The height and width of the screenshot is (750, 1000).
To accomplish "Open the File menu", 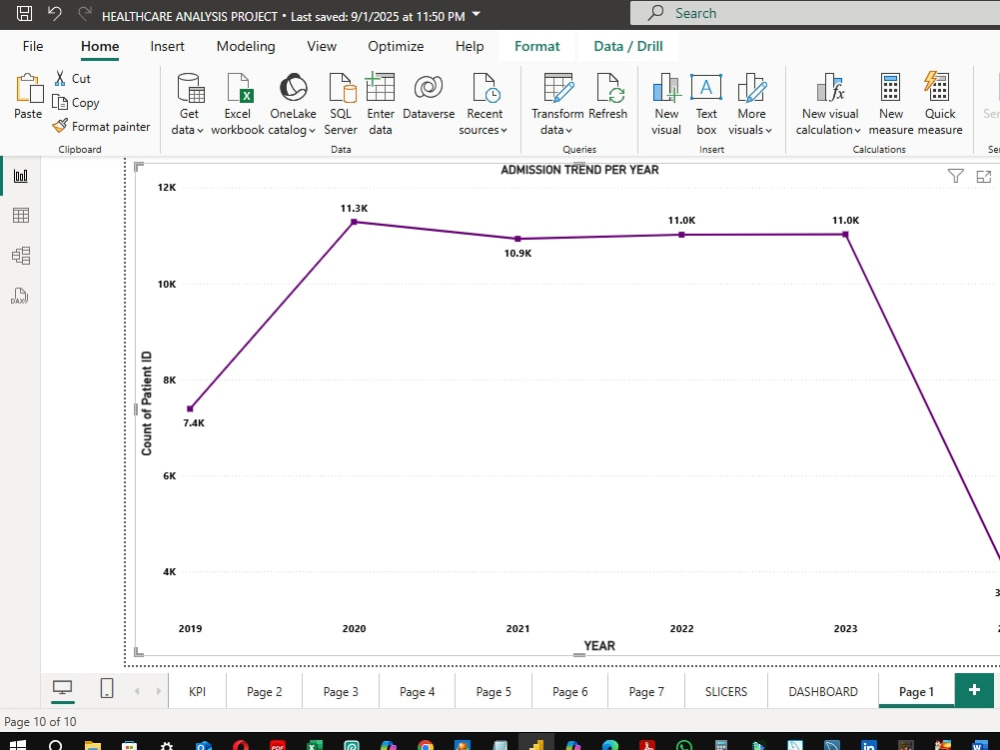I will (33, 46).
